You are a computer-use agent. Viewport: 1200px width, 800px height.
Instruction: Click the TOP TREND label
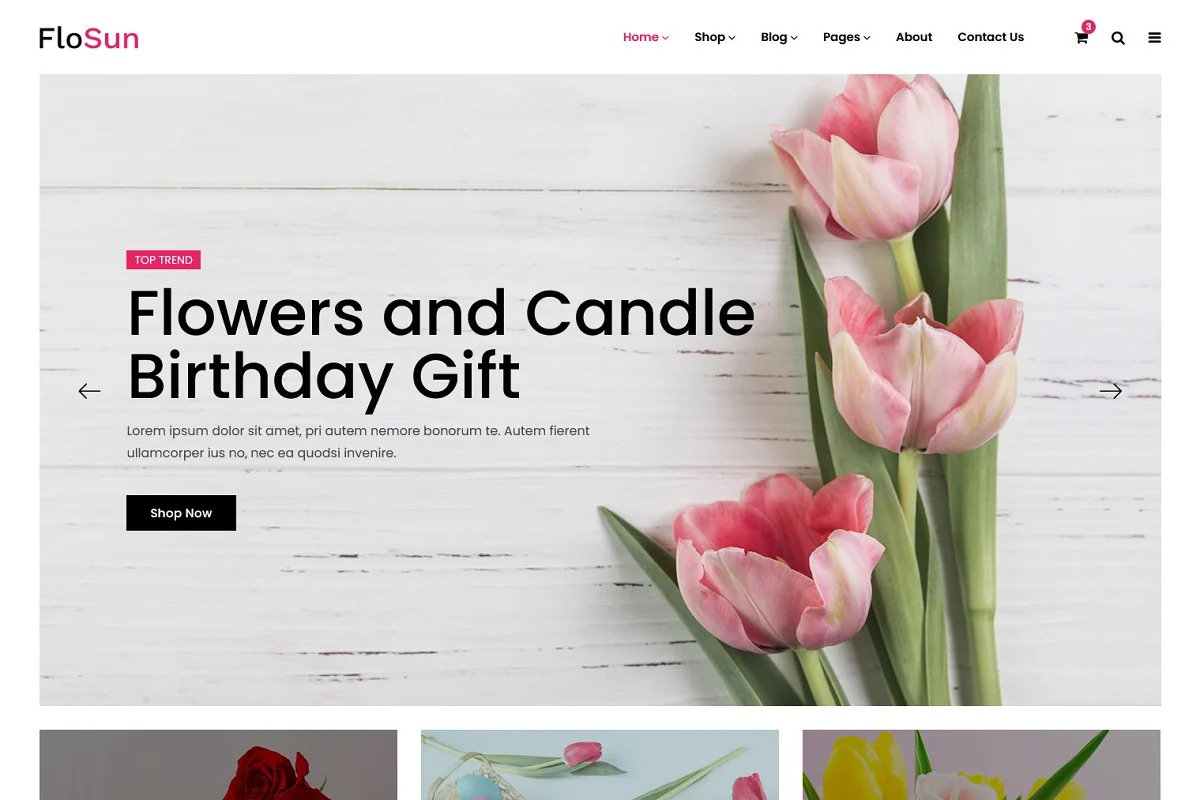coord(164,260)
